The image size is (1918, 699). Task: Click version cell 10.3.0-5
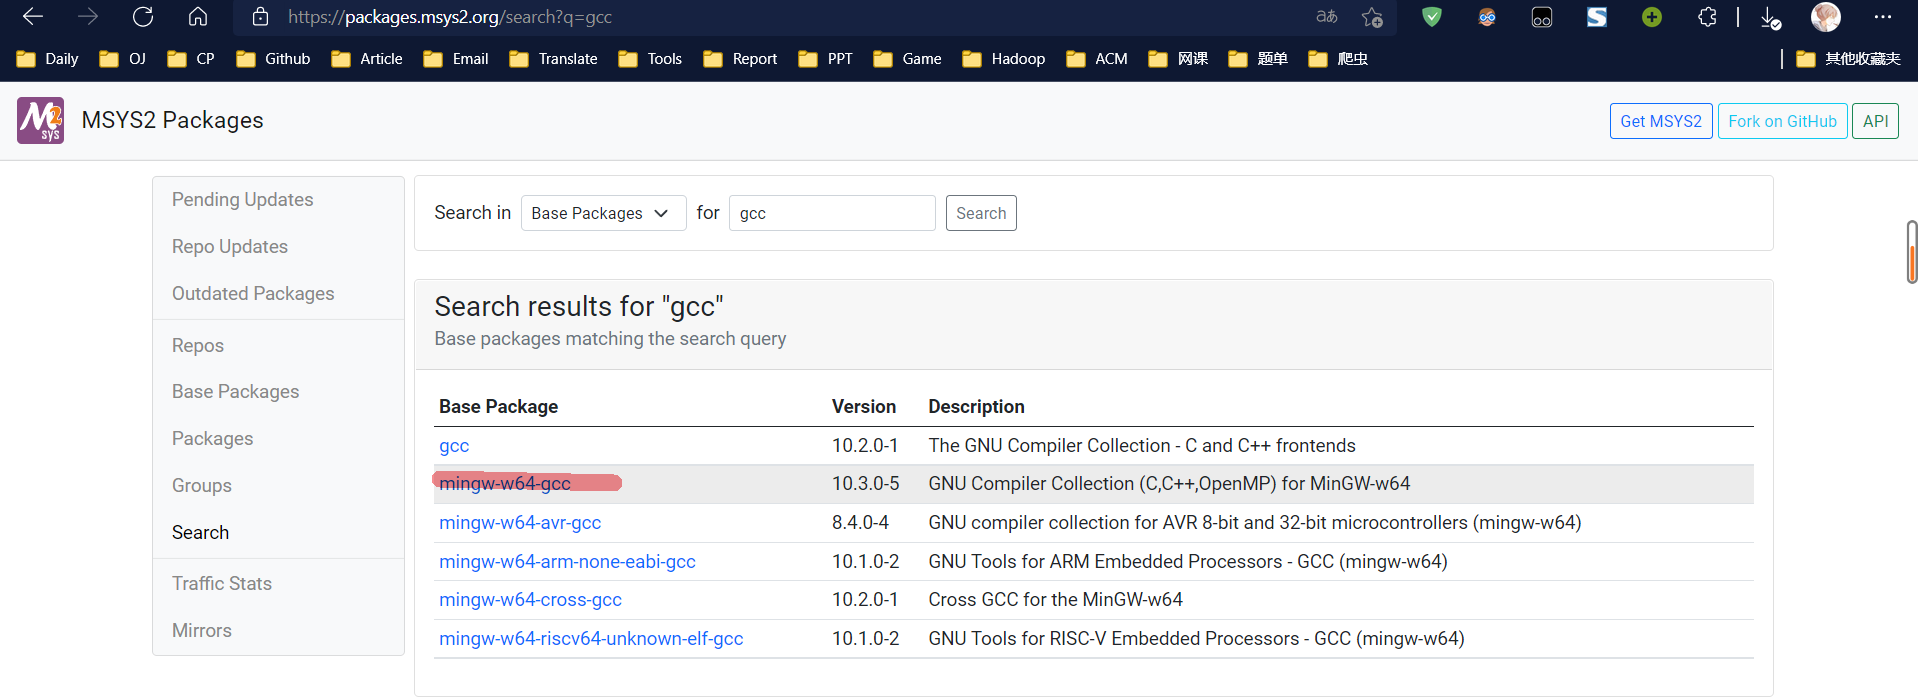865,484
